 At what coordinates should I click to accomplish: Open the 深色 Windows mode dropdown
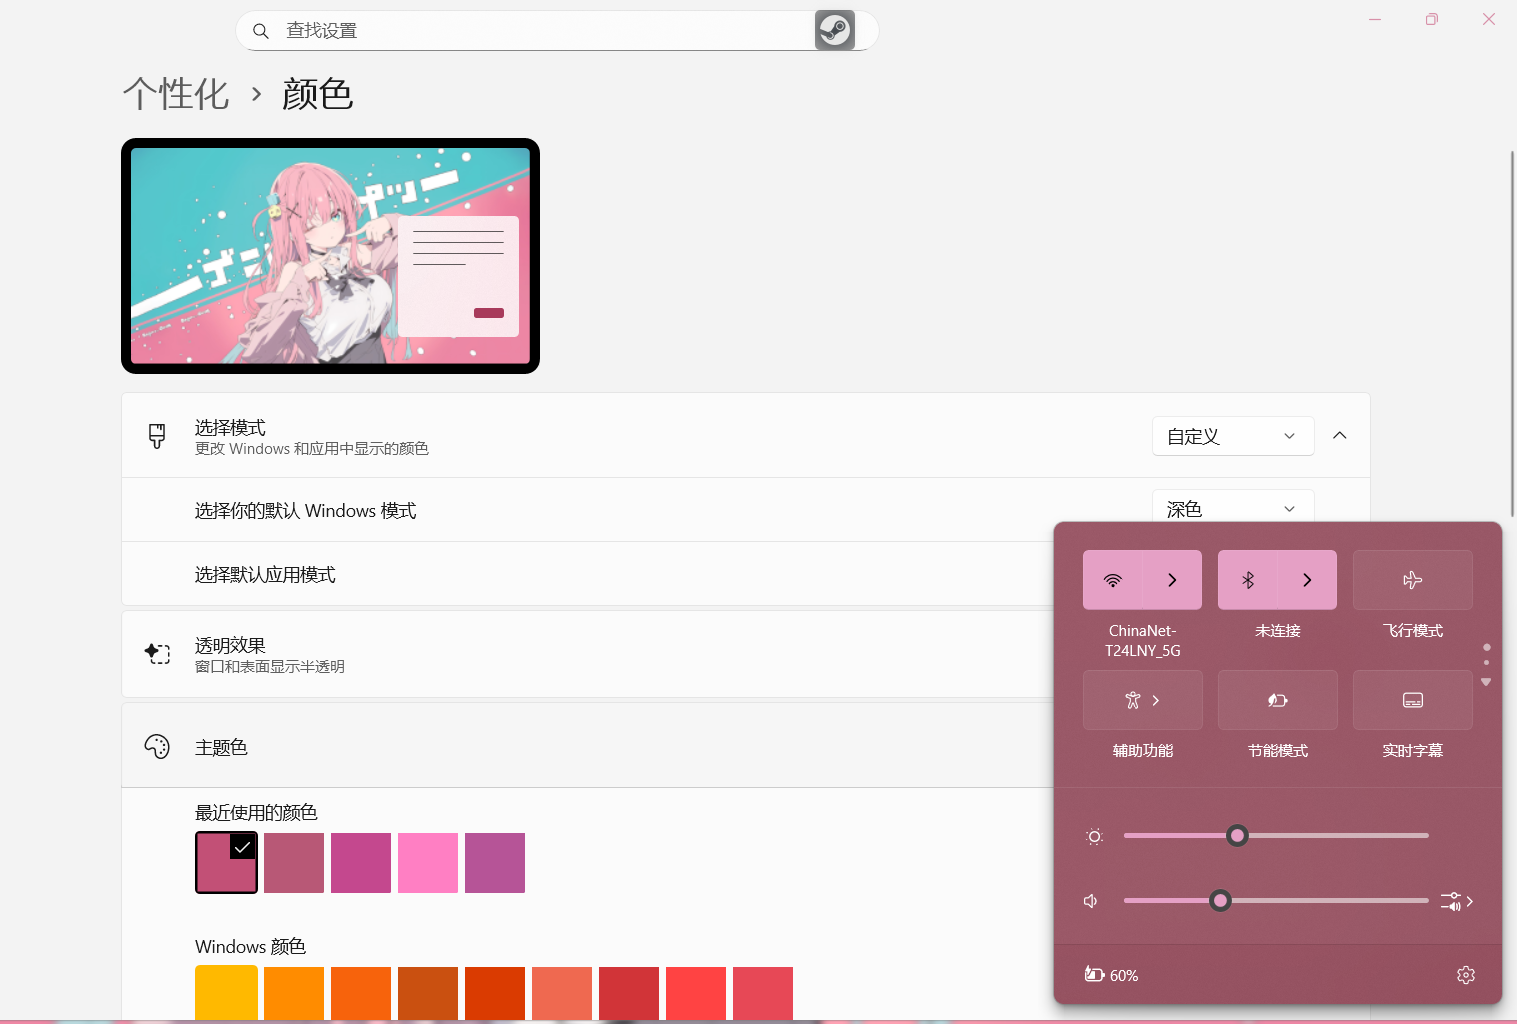point(1233,509)
